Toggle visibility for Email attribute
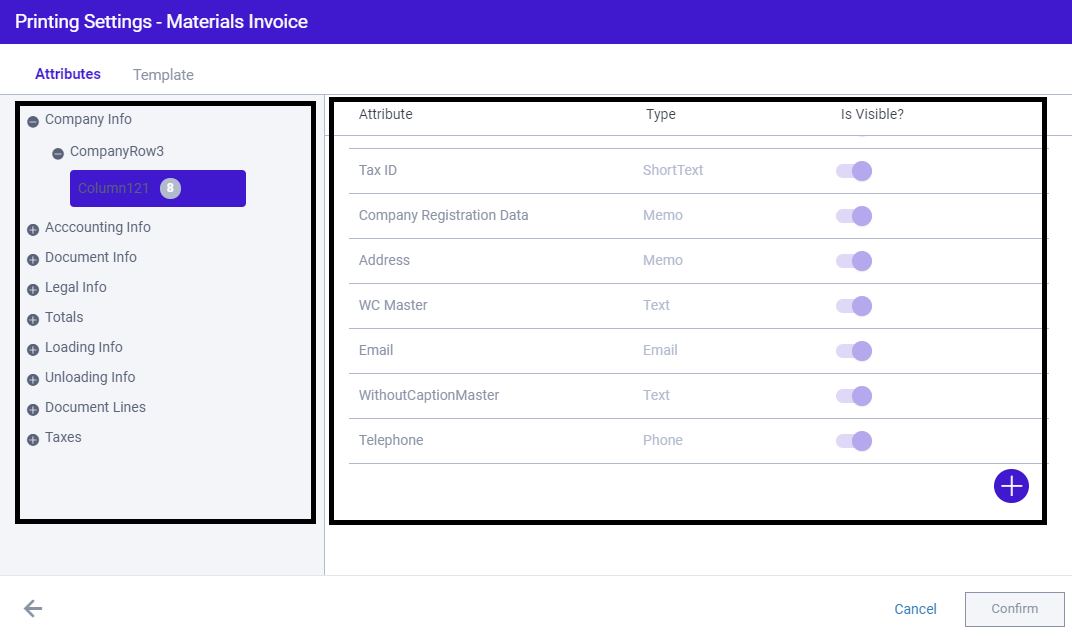The width and height of the screenshot is (1072, 638). pos(854,351)
